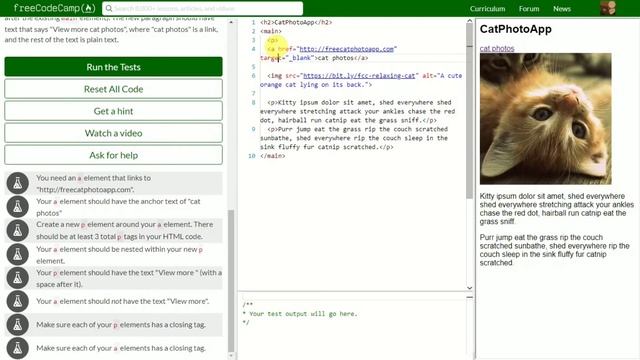Open the user profile avatar

tap(608, 8)
